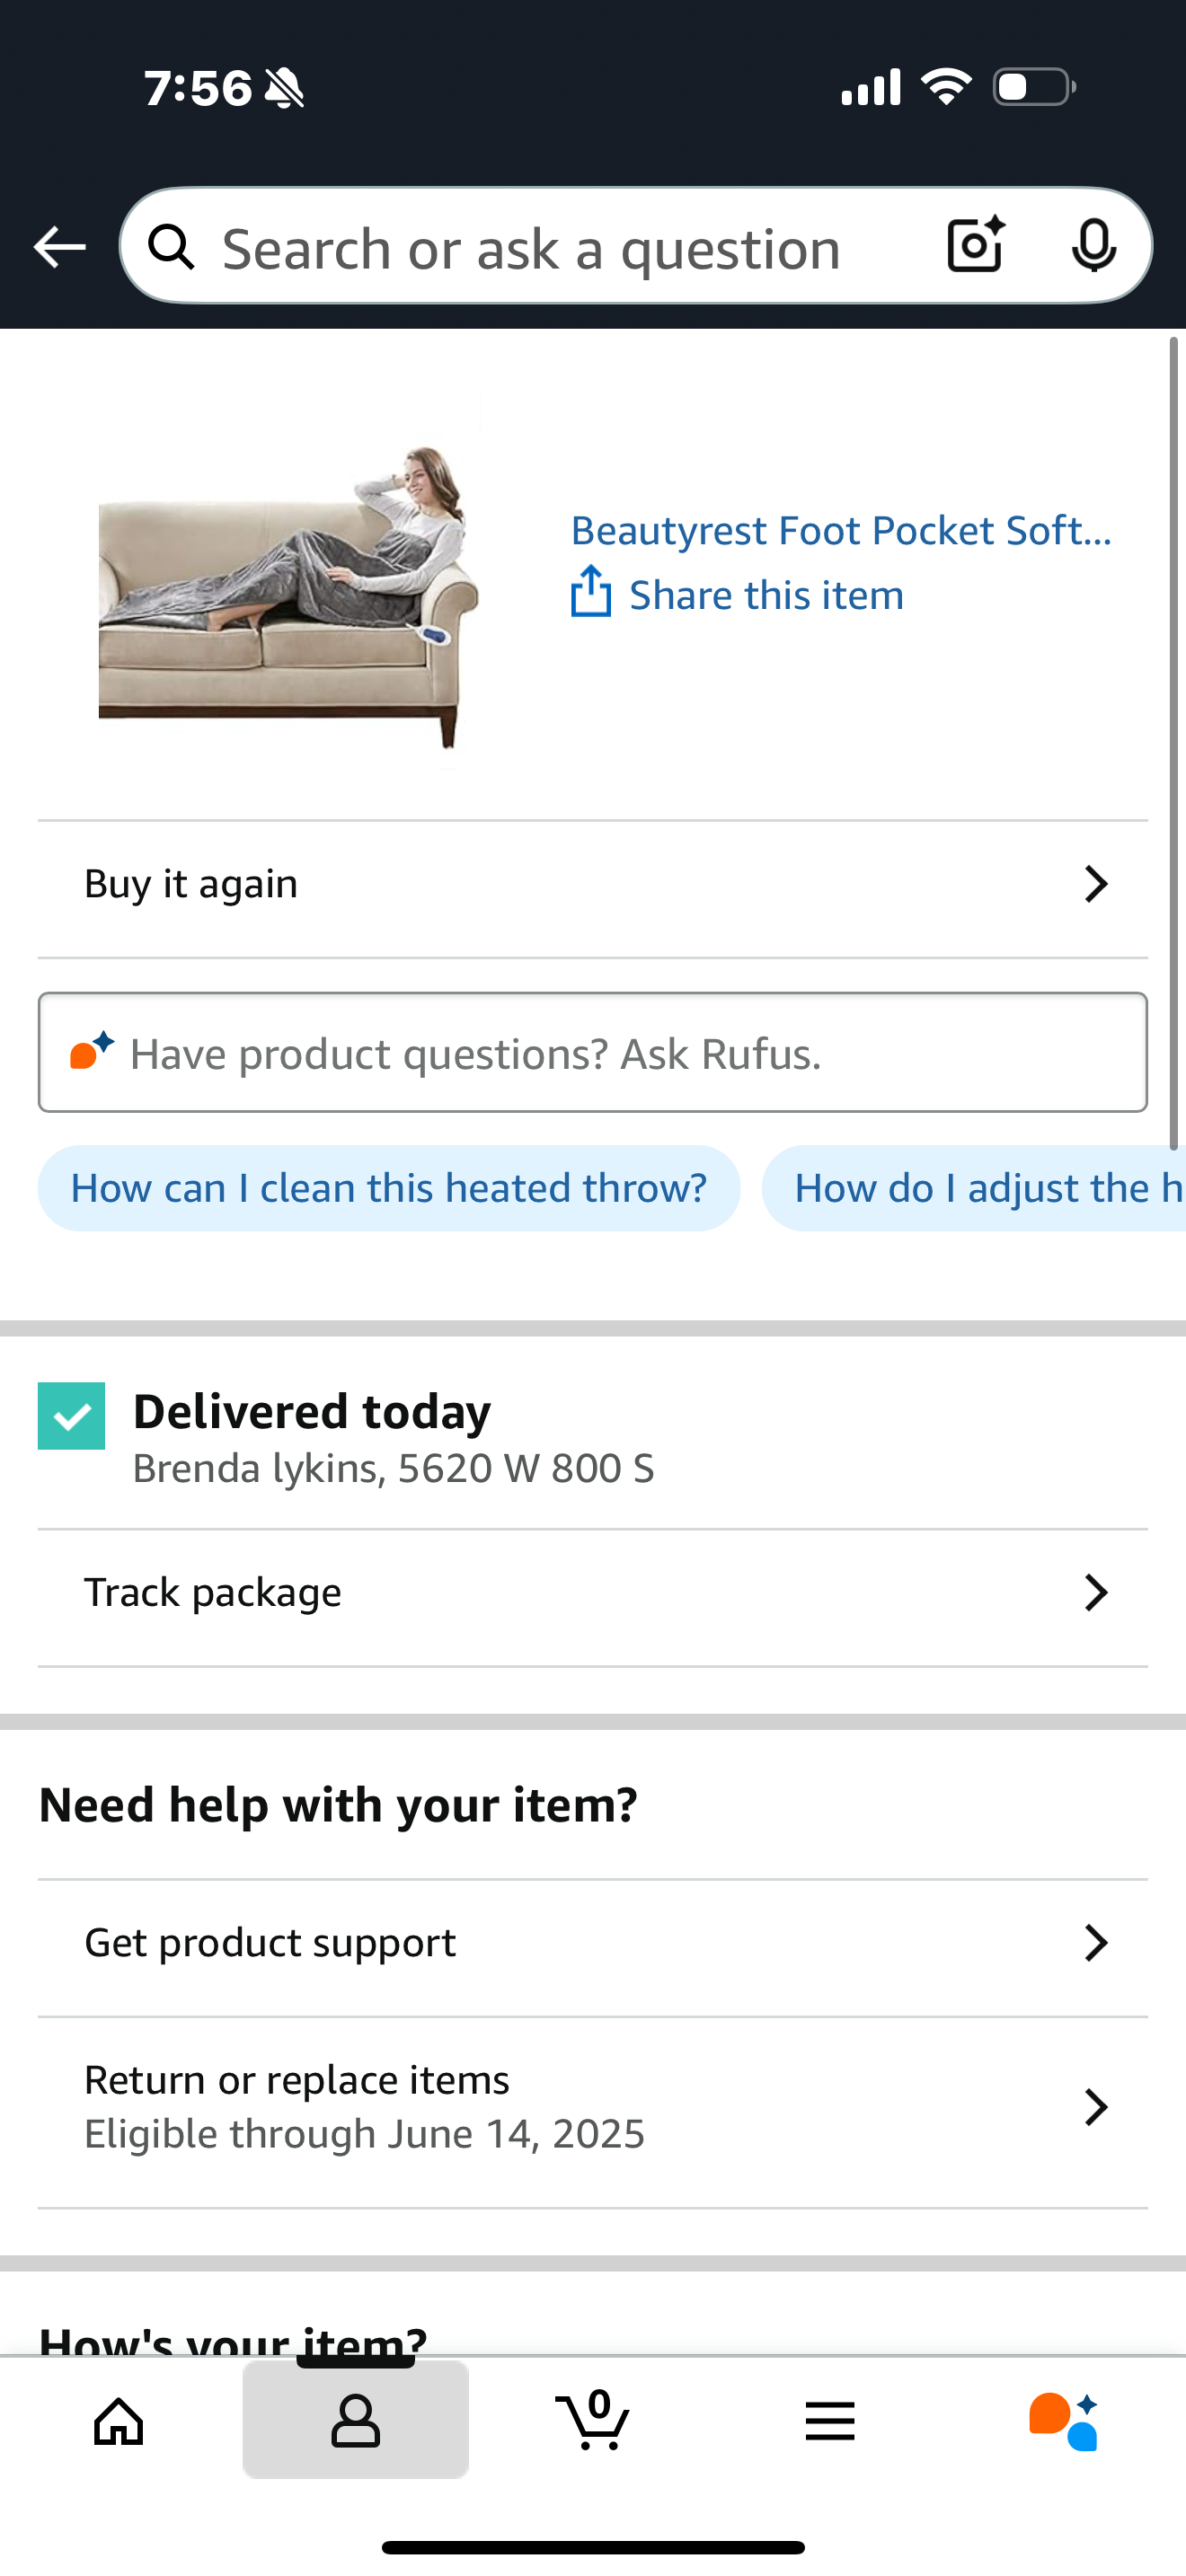Open Beautyrest Foot Pocket product link
Image resolution: width=1186 pixels, height=2576 pixels.
point(841,530)
